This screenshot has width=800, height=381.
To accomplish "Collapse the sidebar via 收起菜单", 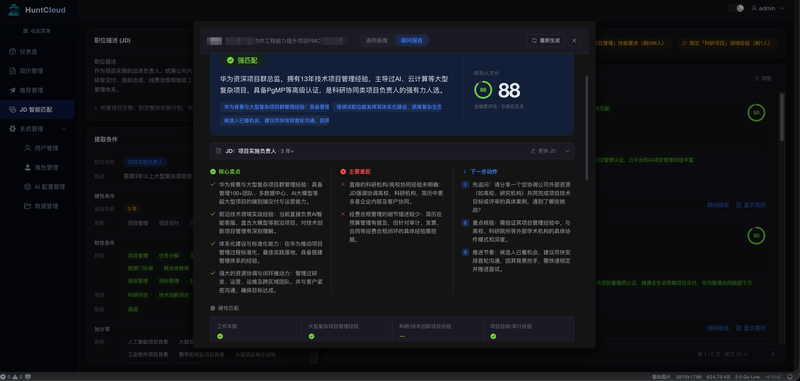I will point(37,31).
